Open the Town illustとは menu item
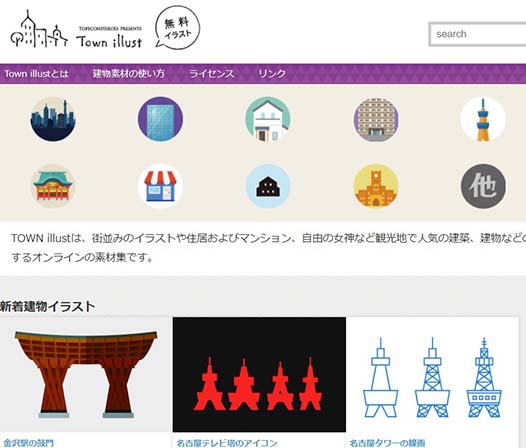The image size is (526, 448). click(x=37, y=74)
